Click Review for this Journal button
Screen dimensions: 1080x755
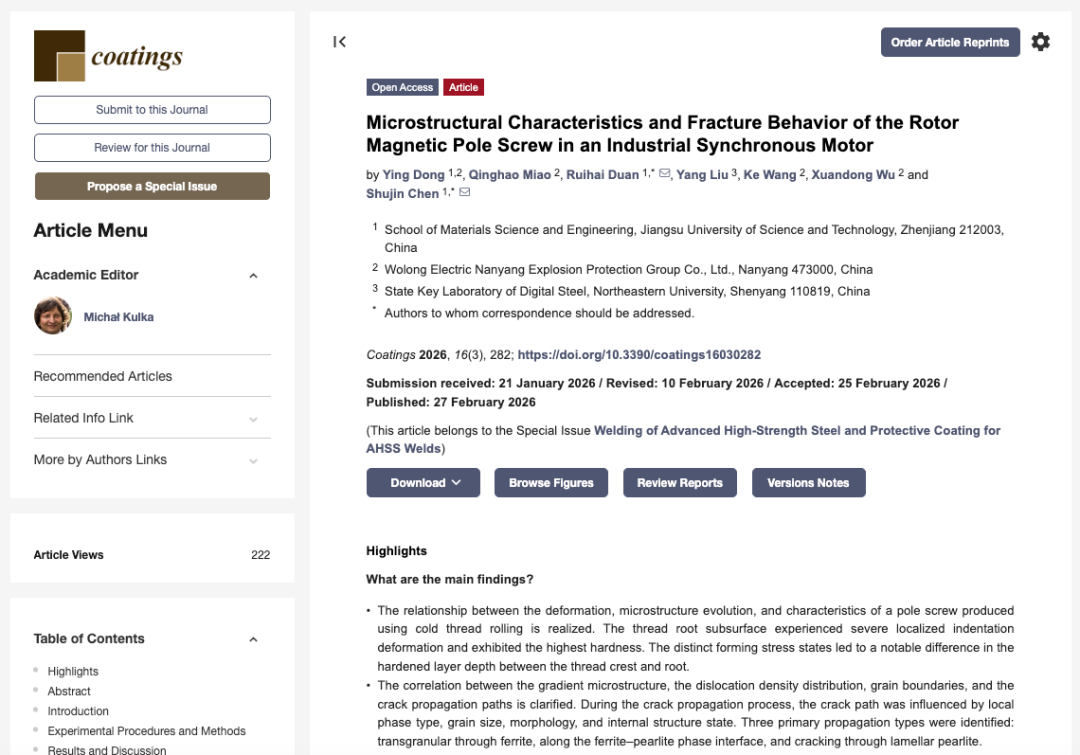(152, 147)
